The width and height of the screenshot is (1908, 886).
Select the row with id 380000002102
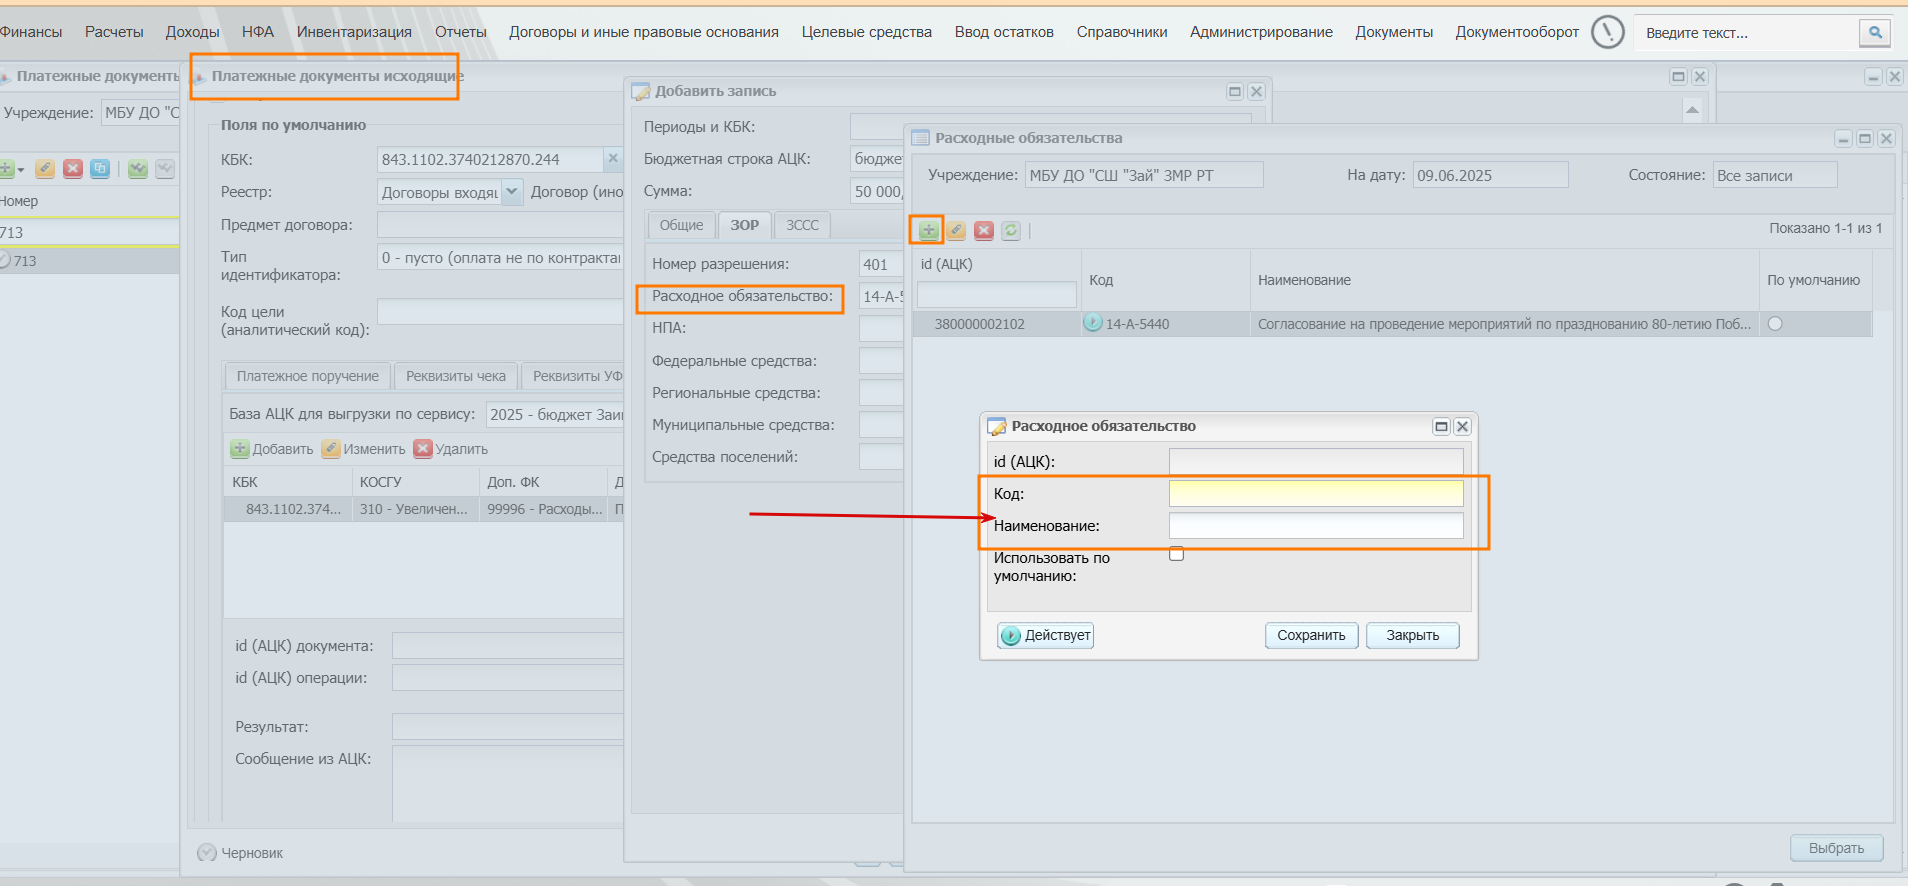click(1392, 324)
